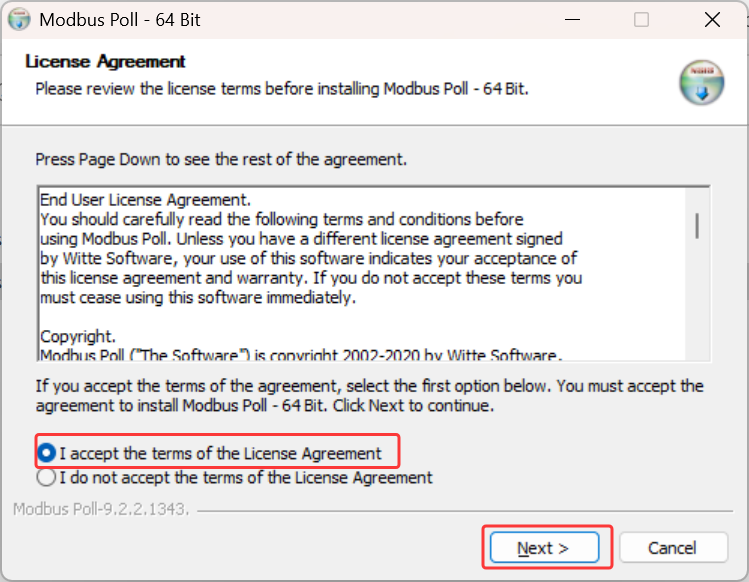This screenshot has width=749, height=582.
Task: Click the Modbus Poll title bar icon
Action: 19,20
